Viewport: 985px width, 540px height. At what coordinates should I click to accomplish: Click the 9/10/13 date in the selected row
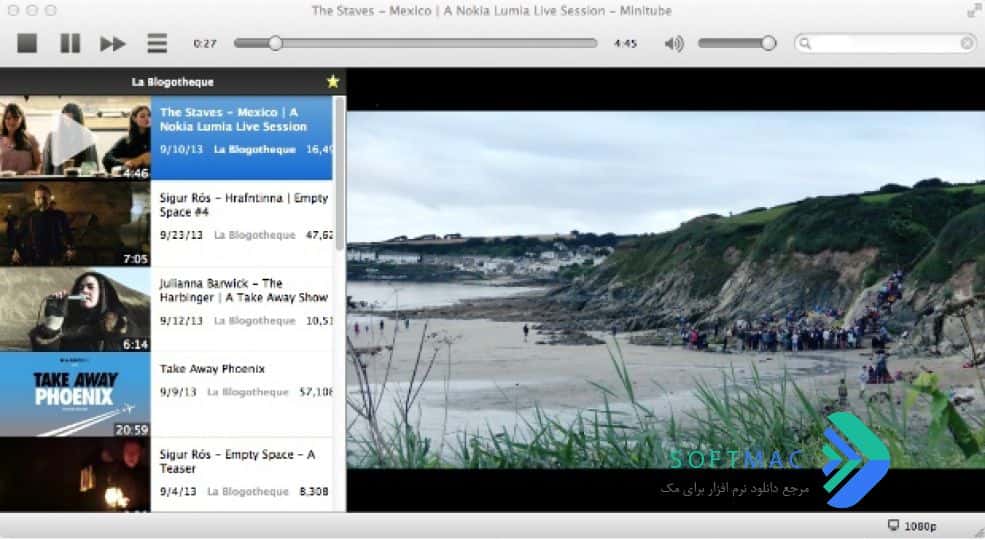pyautogui.click(x=182, y=149)
